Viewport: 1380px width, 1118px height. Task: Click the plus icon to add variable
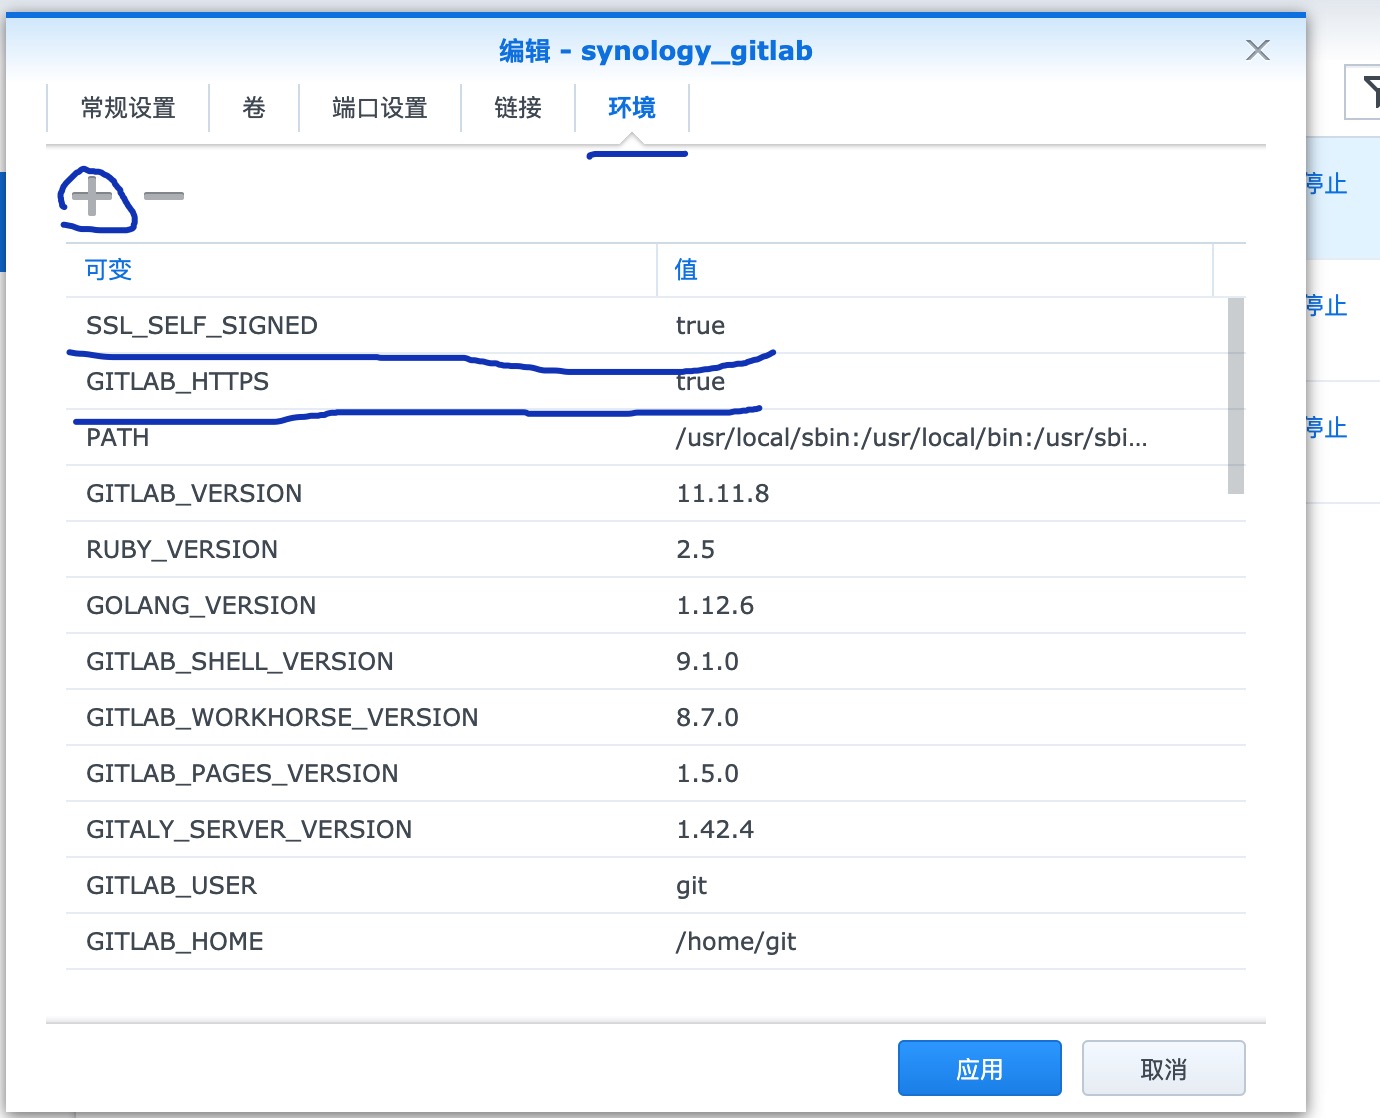coord(92,195)
